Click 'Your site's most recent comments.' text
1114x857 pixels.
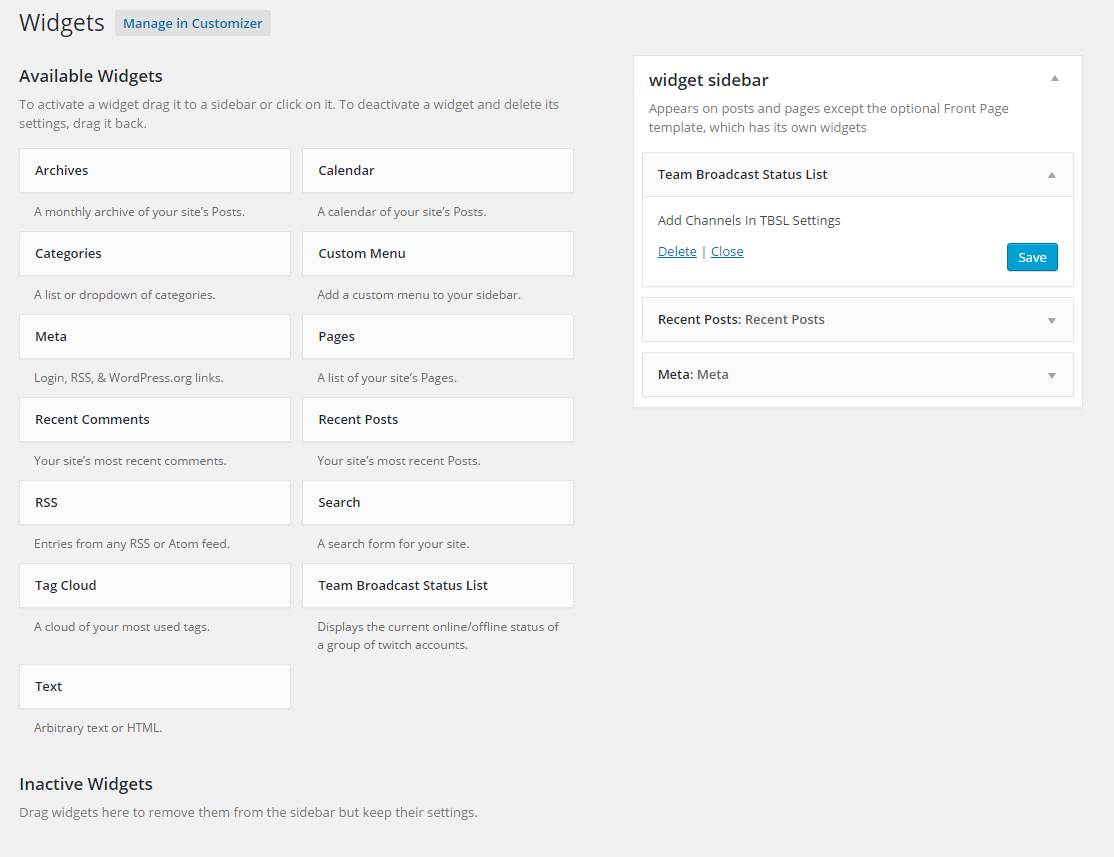pyautogui.click(x=130, y=461)
